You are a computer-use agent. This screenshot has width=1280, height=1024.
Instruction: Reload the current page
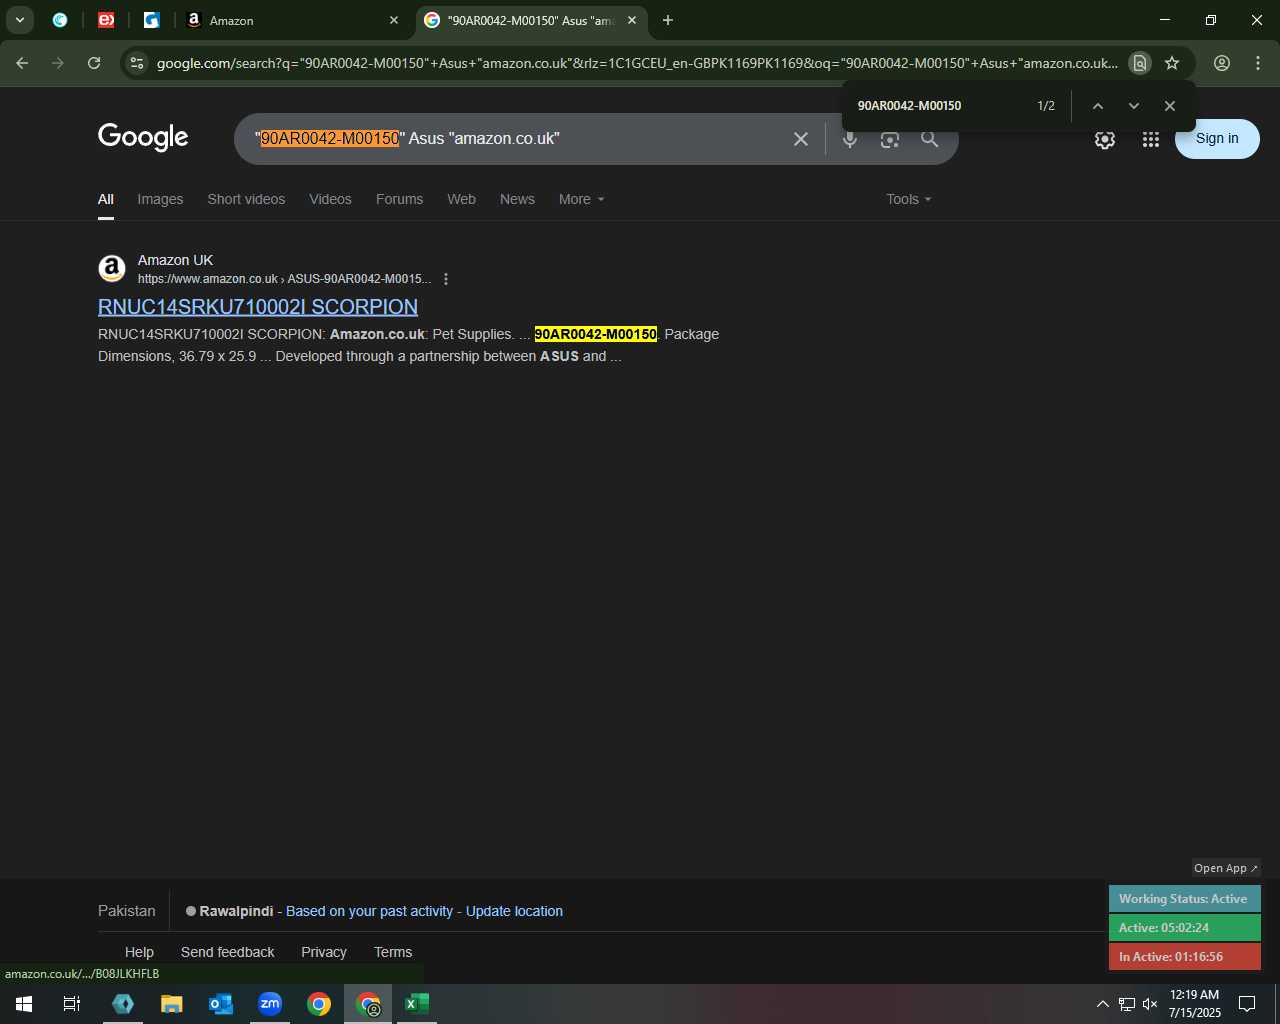(x=94, y=63)
